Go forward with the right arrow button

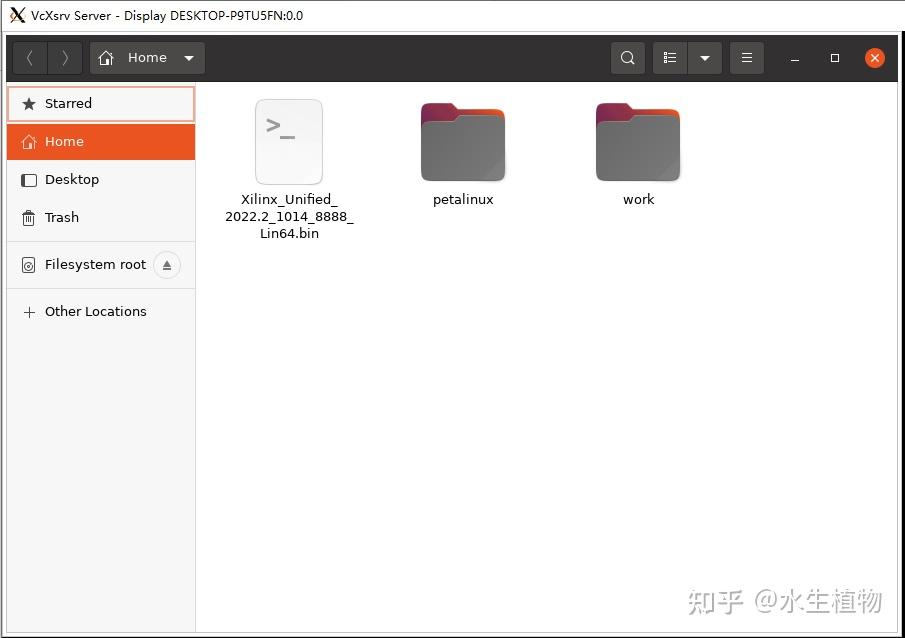[x=64, y=57]
